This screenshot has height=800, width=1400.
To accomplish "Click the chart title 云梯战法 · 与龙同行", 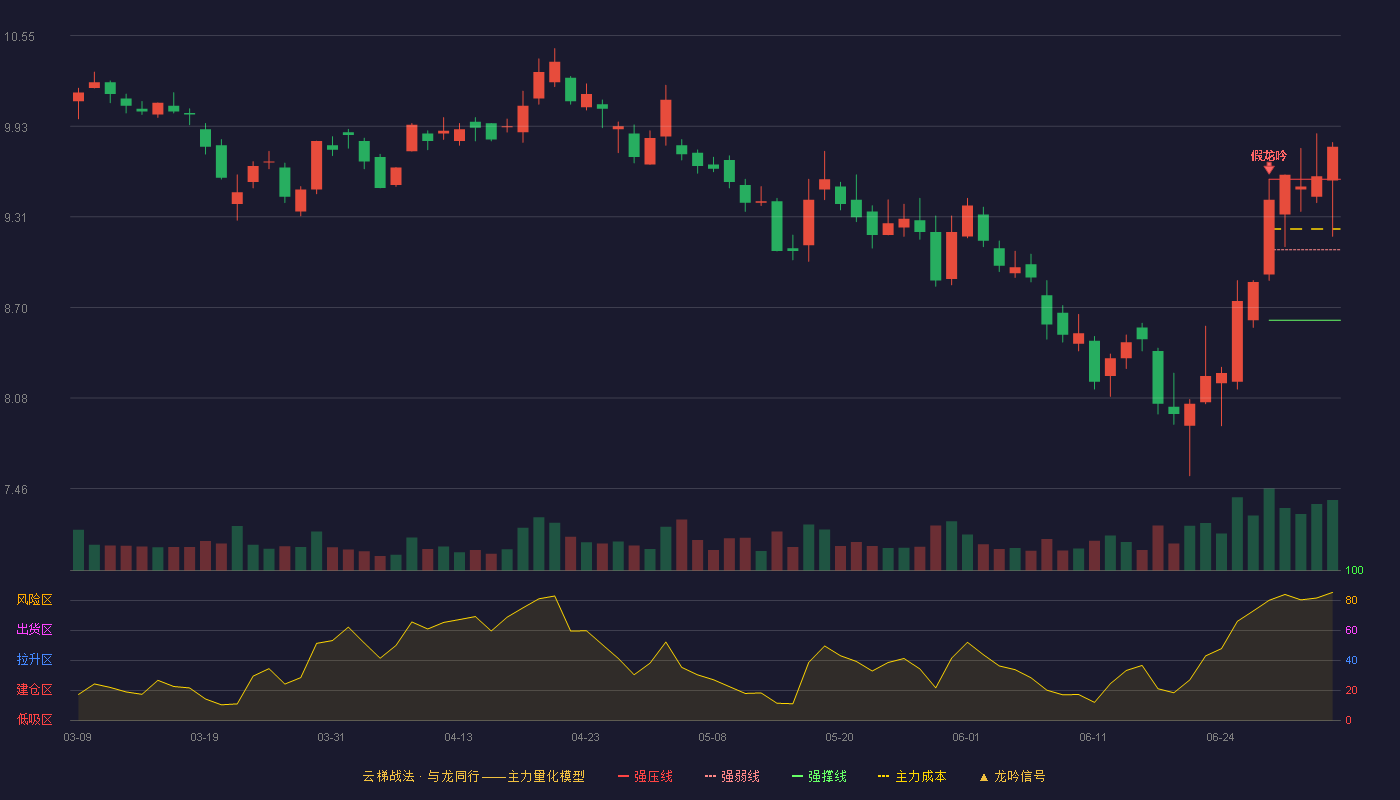I will (421, 776).
